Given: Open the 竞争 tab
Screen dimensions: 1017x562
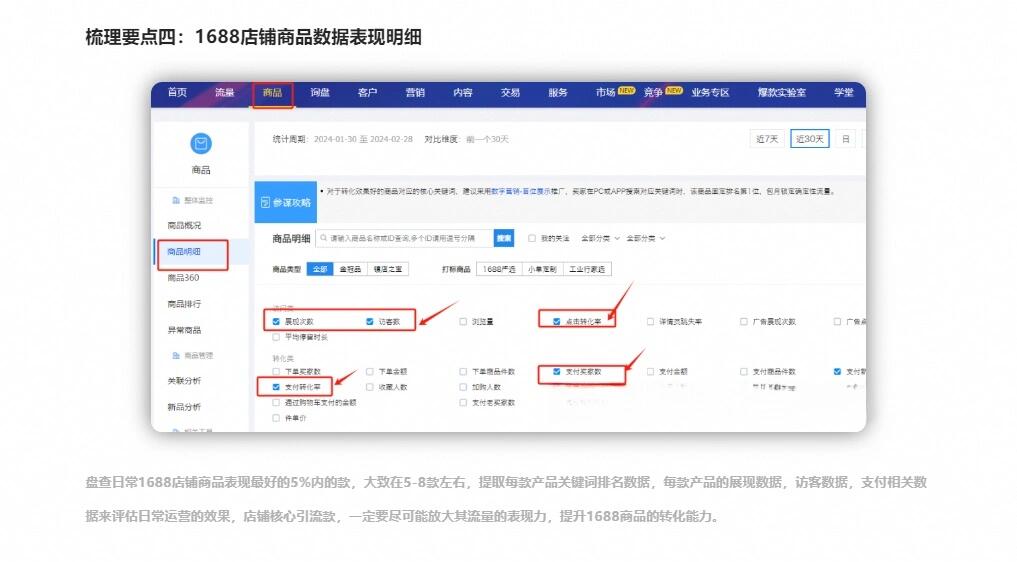Looking at the screenshot, I should point(653,92).
